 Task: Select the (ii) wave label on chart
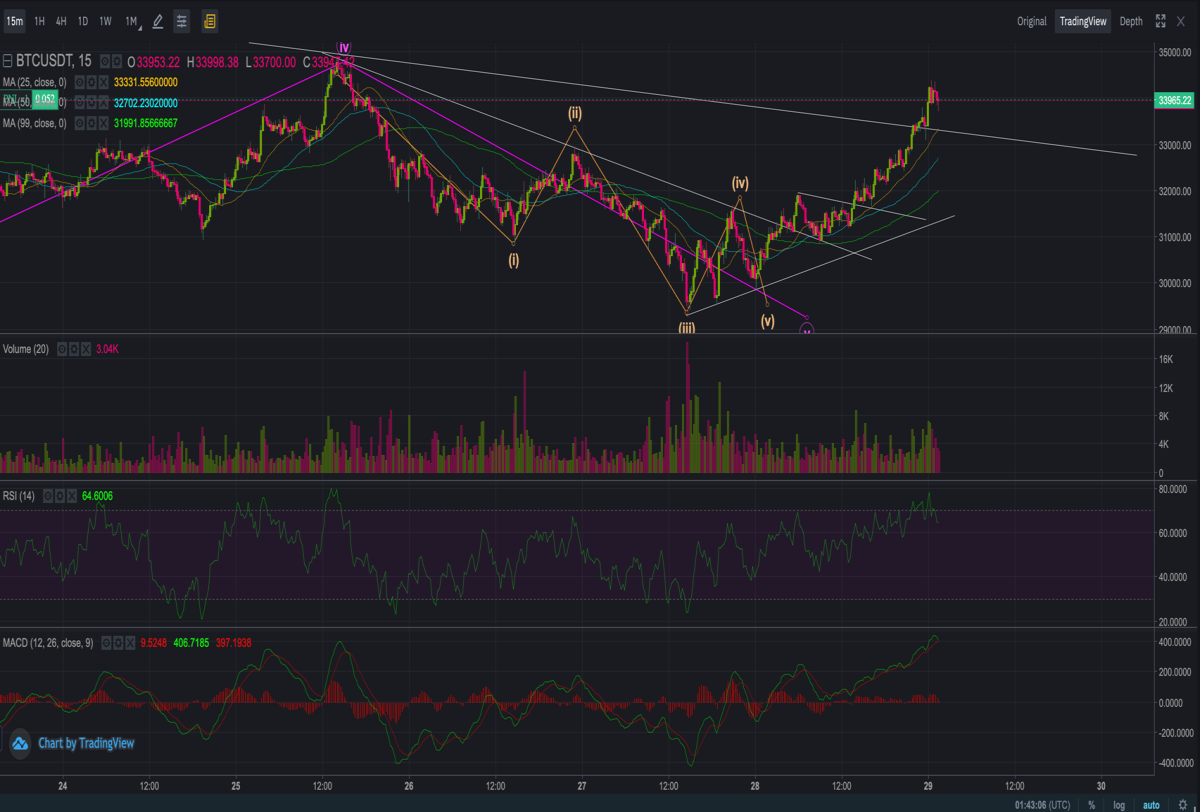pyautogui.click(x=576, y=113)
